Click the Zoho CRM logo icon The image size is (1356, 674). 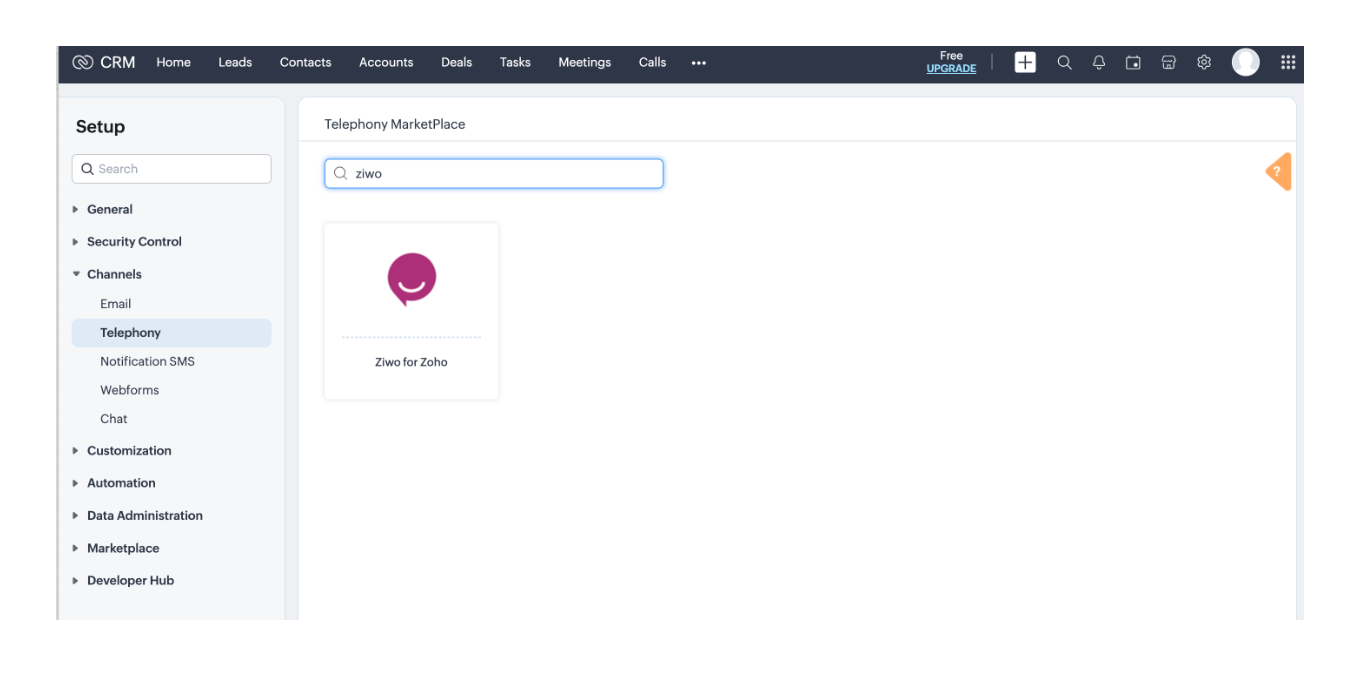tap(83, 62)
